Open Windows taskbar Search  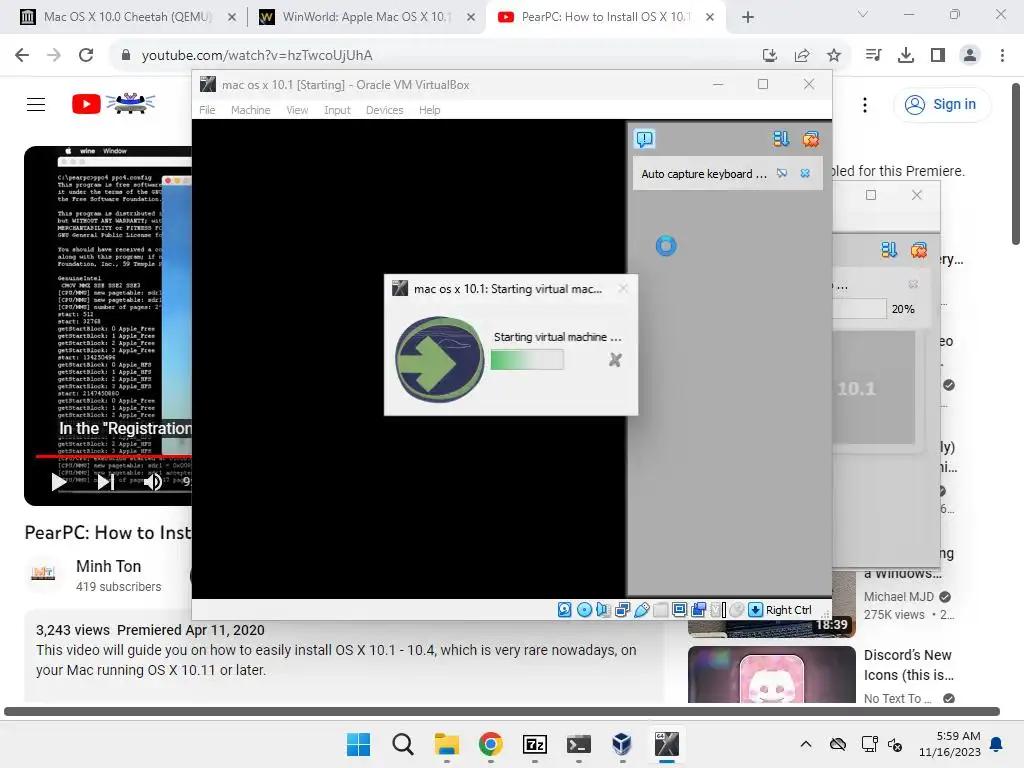402,744
